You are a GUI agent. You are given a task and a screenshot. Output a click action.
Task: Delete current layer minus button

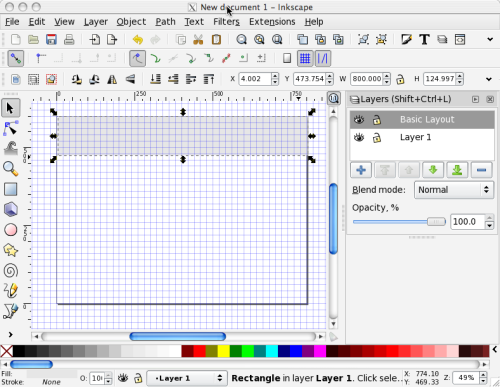(481, 170)
